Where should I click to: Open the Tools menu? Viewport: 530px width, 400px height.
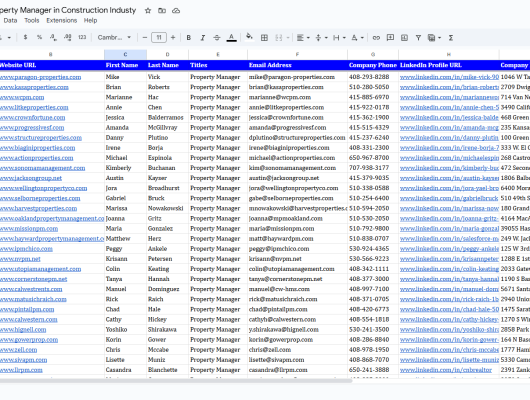32,20
